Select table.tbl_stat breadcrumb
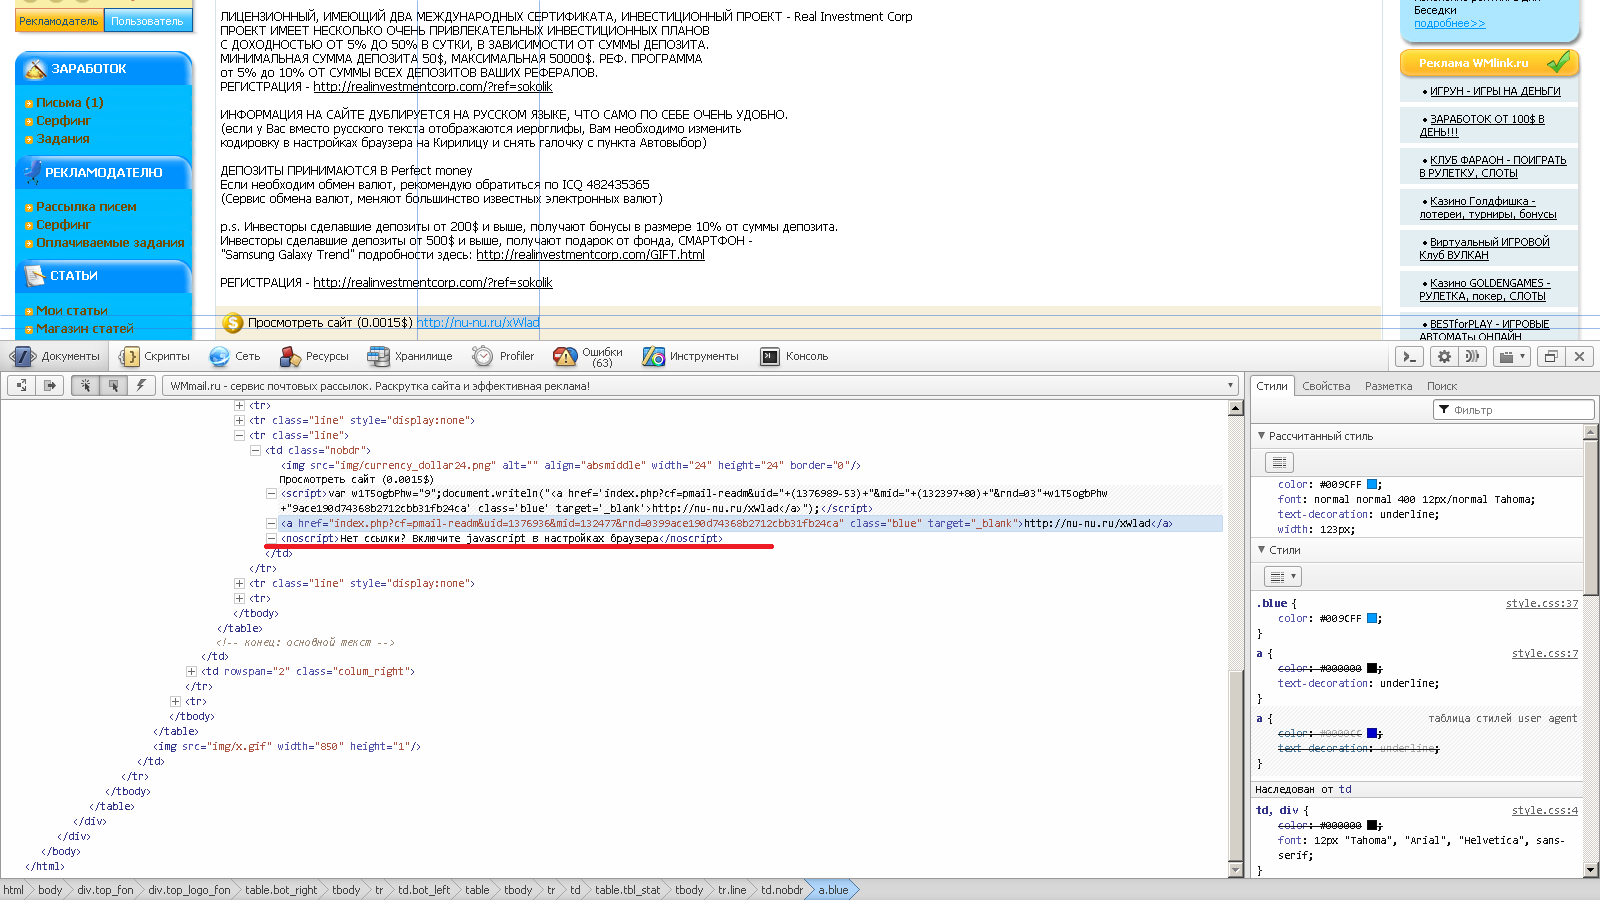 (627, 890)
